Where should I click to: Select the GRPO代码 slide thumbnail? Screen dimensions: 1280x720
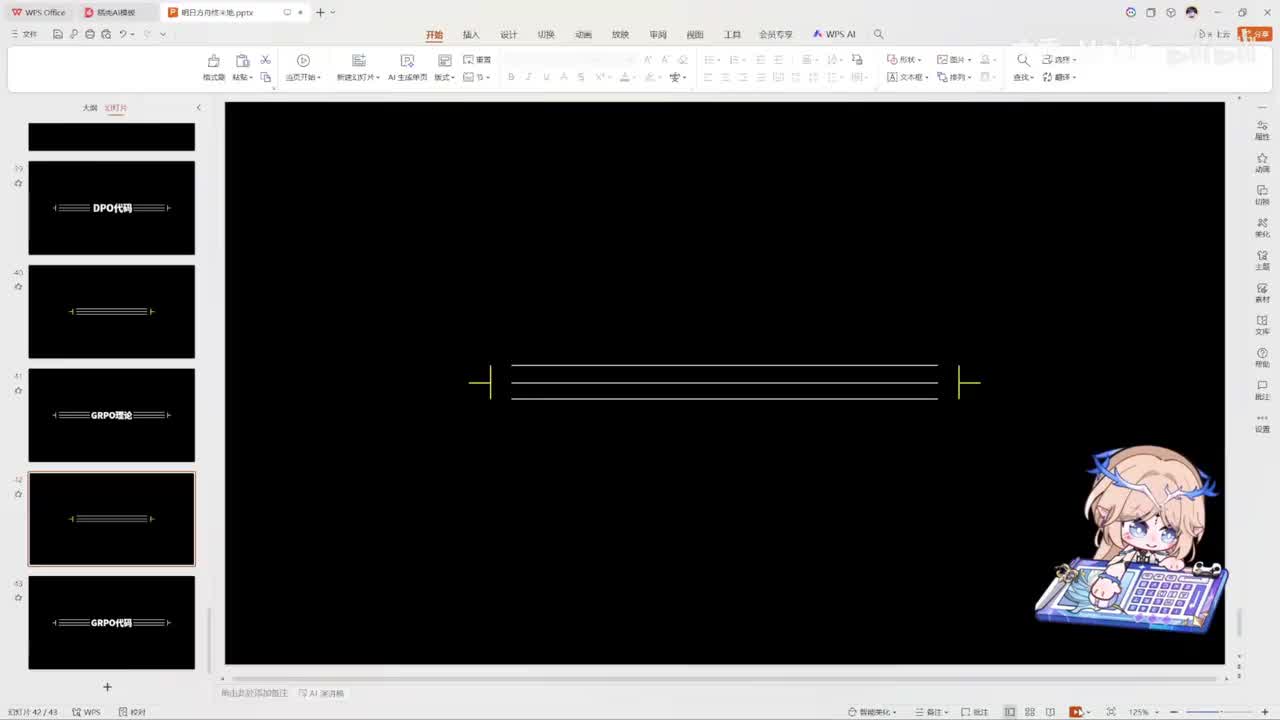(111, 622)
